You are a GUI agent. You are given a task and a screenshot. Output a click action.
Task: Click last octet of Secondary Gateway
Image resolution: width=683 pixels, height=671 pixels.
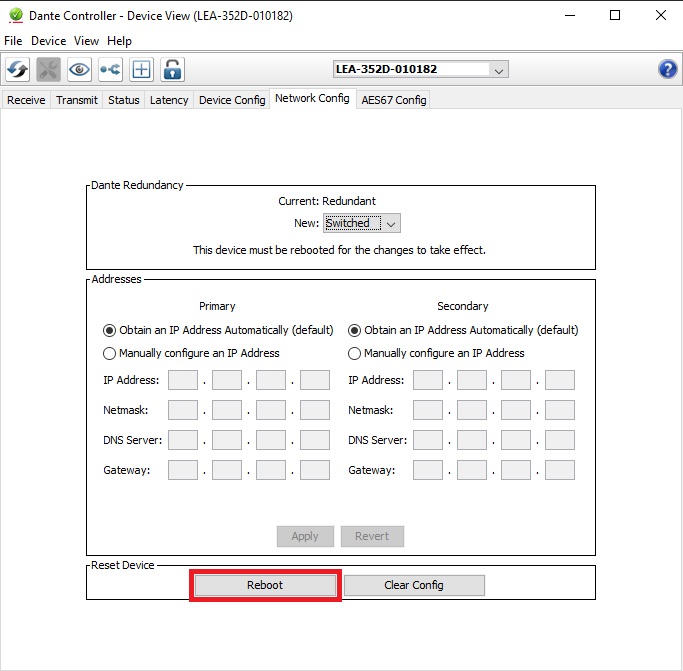pos(560,470)
